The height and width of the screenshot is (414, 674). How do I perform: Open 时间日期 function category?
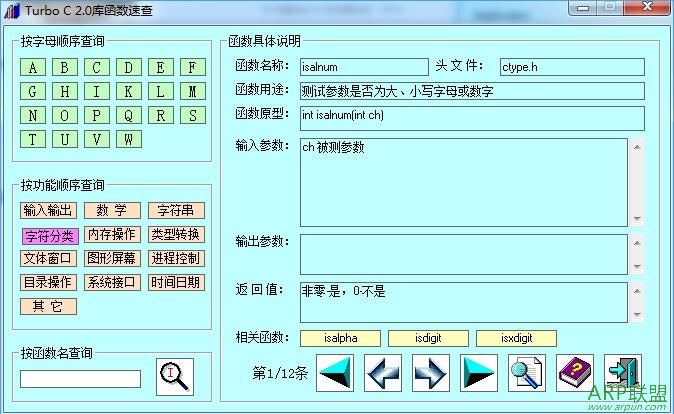click(176, 282)
